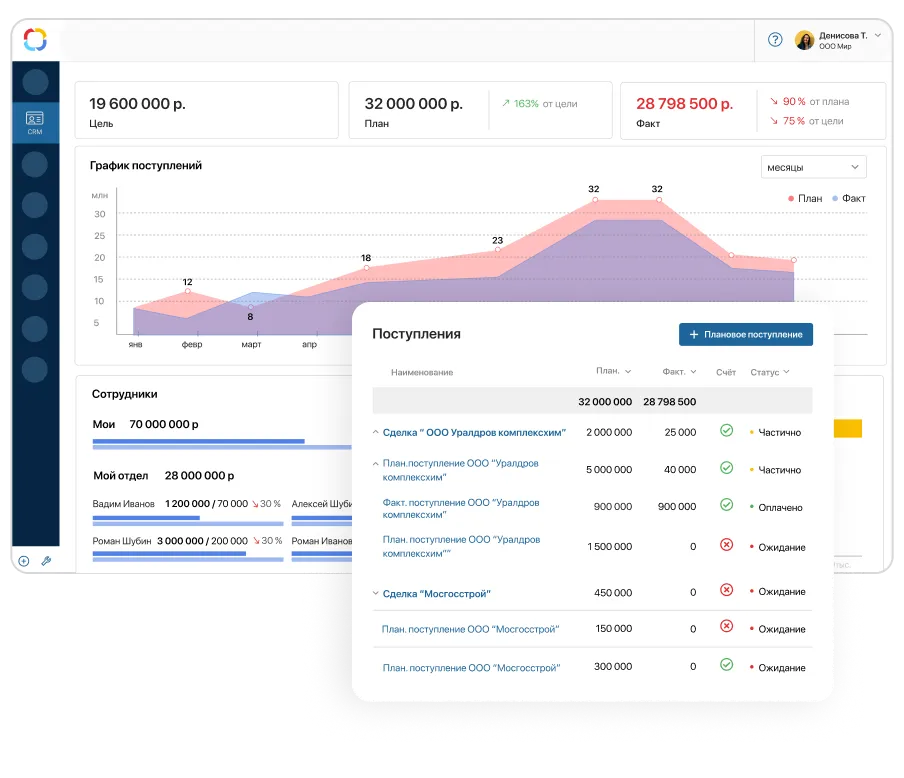904x778 pixels.
Task: Click red cross invoice icon for Сделка Мосгосстрой
Action: 727,590
